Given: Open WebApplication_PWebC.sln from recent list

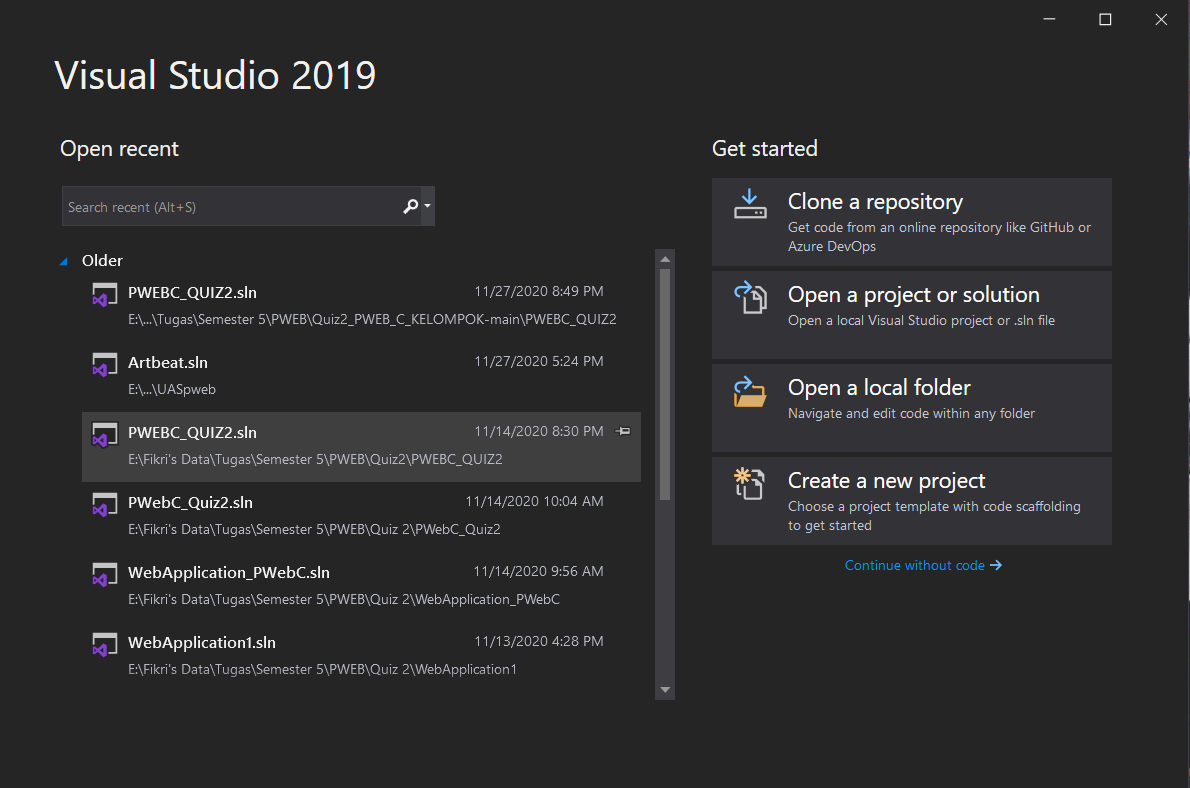Looking at the screenshot, I should [361, 586].
